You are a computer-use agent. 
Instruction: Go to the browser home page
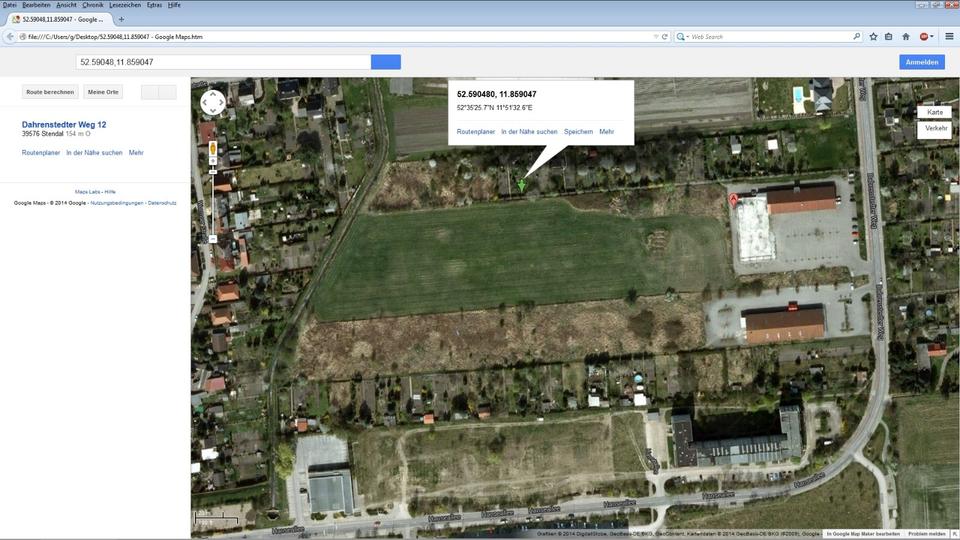906,36
